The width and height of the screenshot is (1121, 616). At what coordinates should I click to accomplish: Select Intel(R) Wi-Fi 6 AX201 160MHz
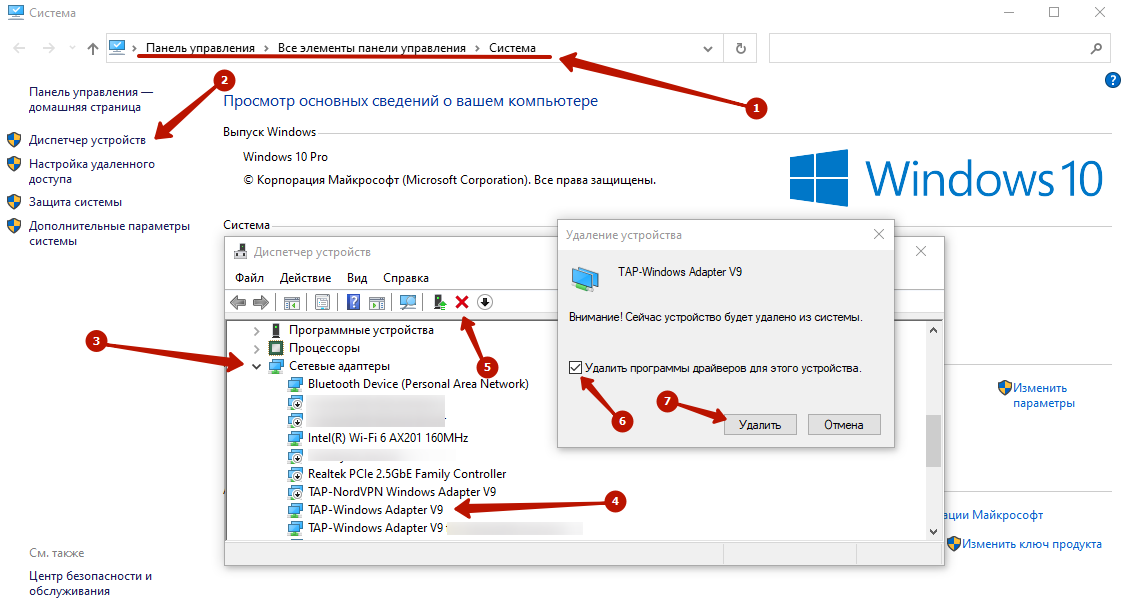point(388,437)
